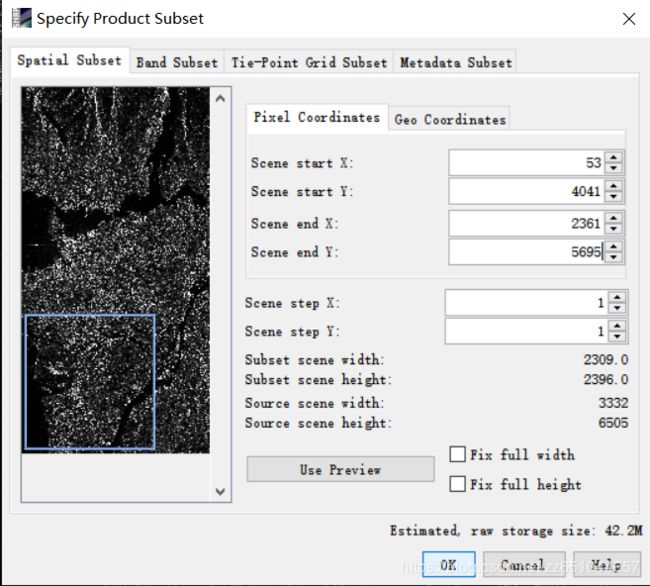Click the preview scroll up arrow

[221, 99]
